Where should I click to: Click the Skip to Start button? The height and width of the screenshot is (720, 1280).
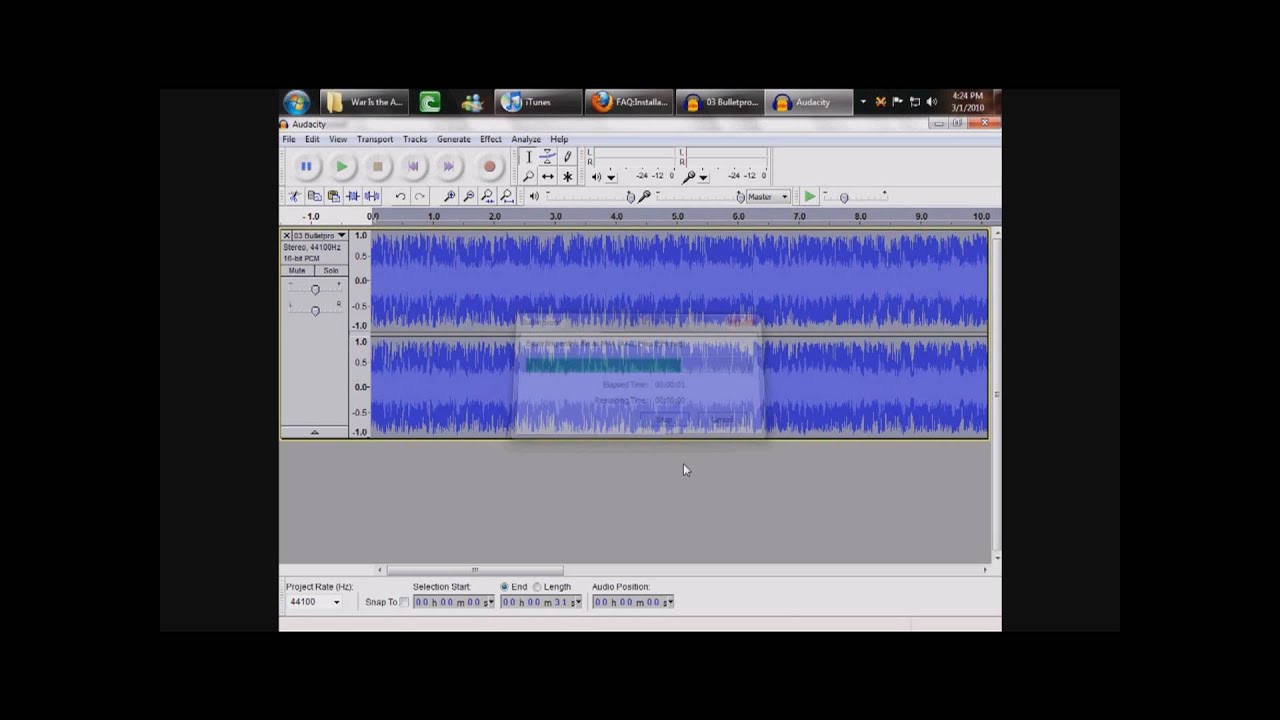(x=413, y=167)
